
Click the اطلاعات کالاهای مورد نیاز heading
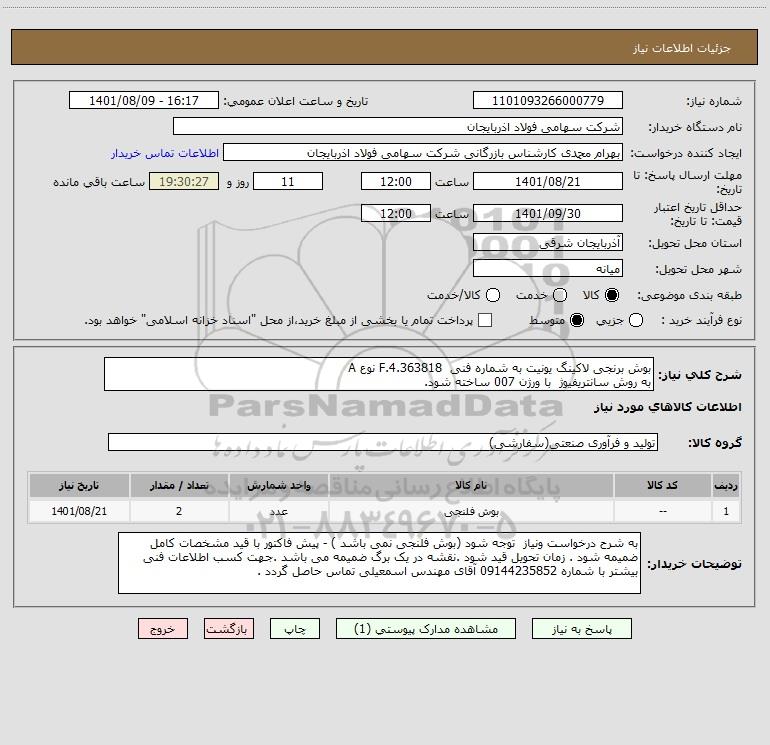[667, 407]
